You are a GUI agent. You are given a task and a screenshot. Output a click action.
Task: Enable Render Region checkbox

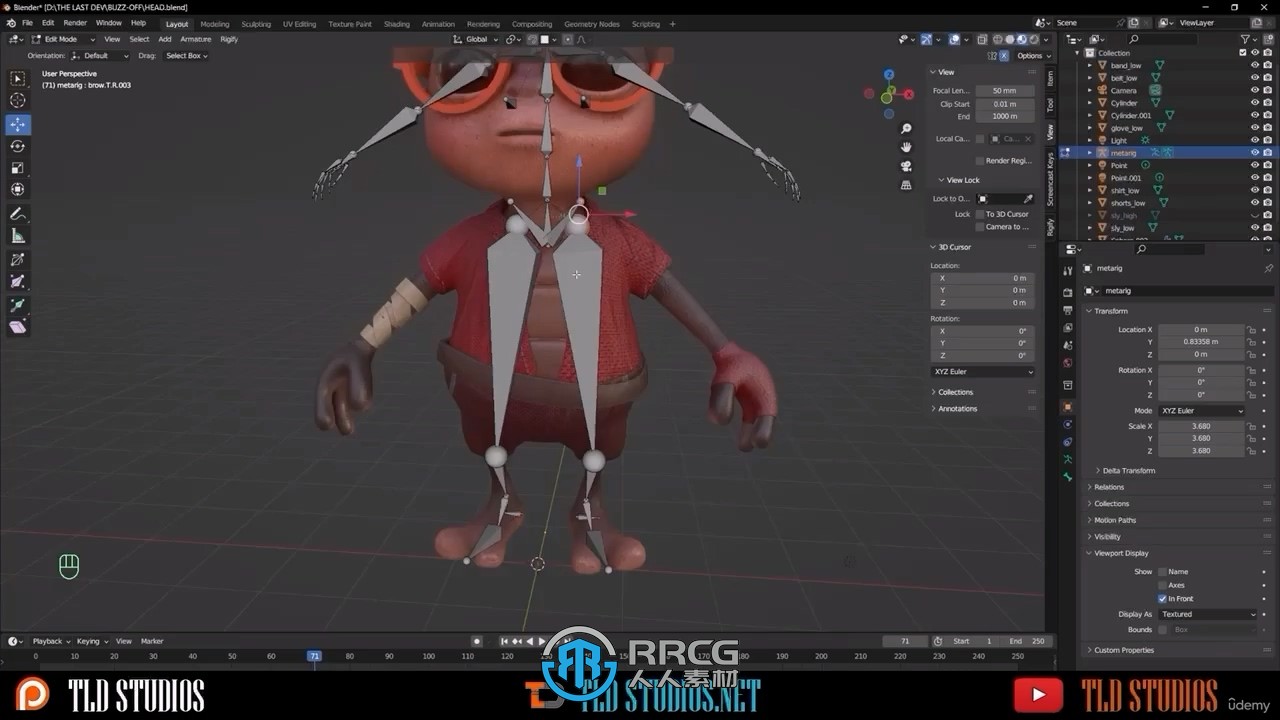click(980, 161)
